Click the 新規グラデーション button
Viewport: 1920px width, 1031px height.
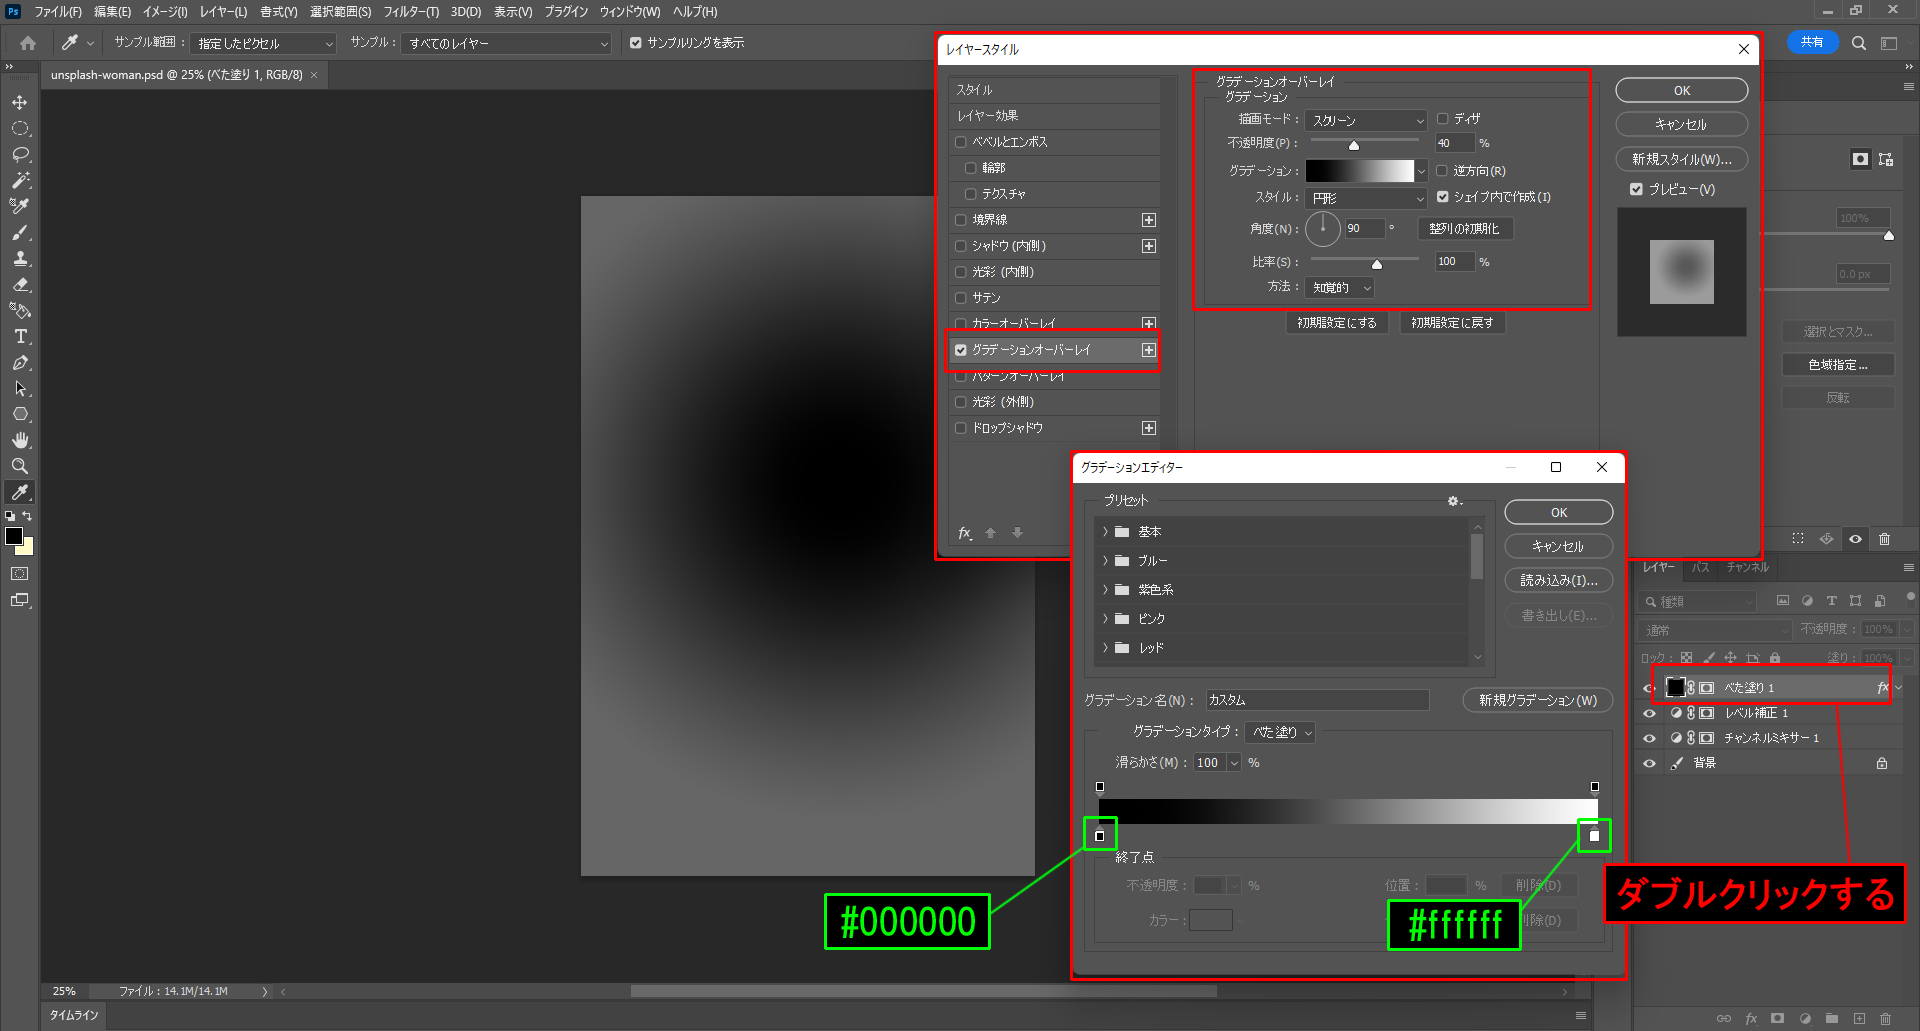(1537, 700)
